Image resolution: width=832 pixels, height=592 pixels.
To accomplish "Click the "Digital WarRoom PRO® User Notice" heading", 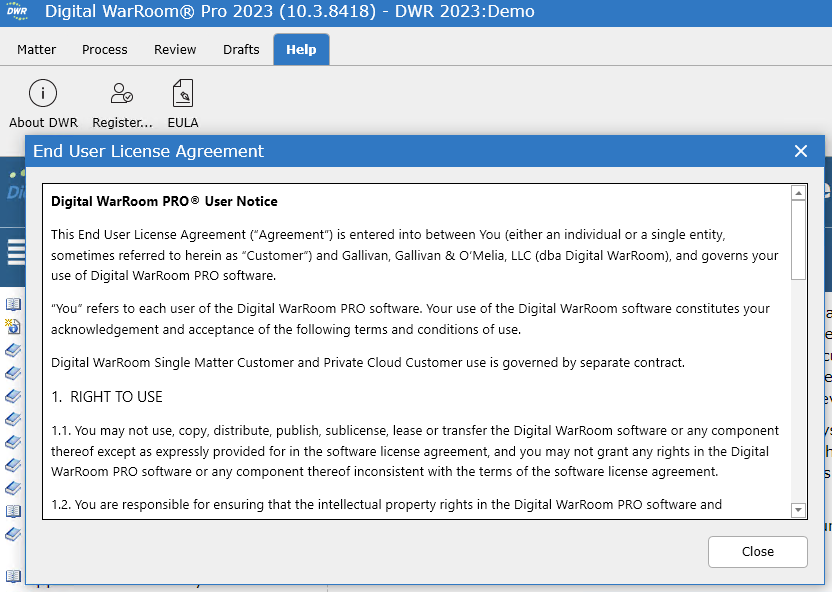I will [x=164, y=202].
